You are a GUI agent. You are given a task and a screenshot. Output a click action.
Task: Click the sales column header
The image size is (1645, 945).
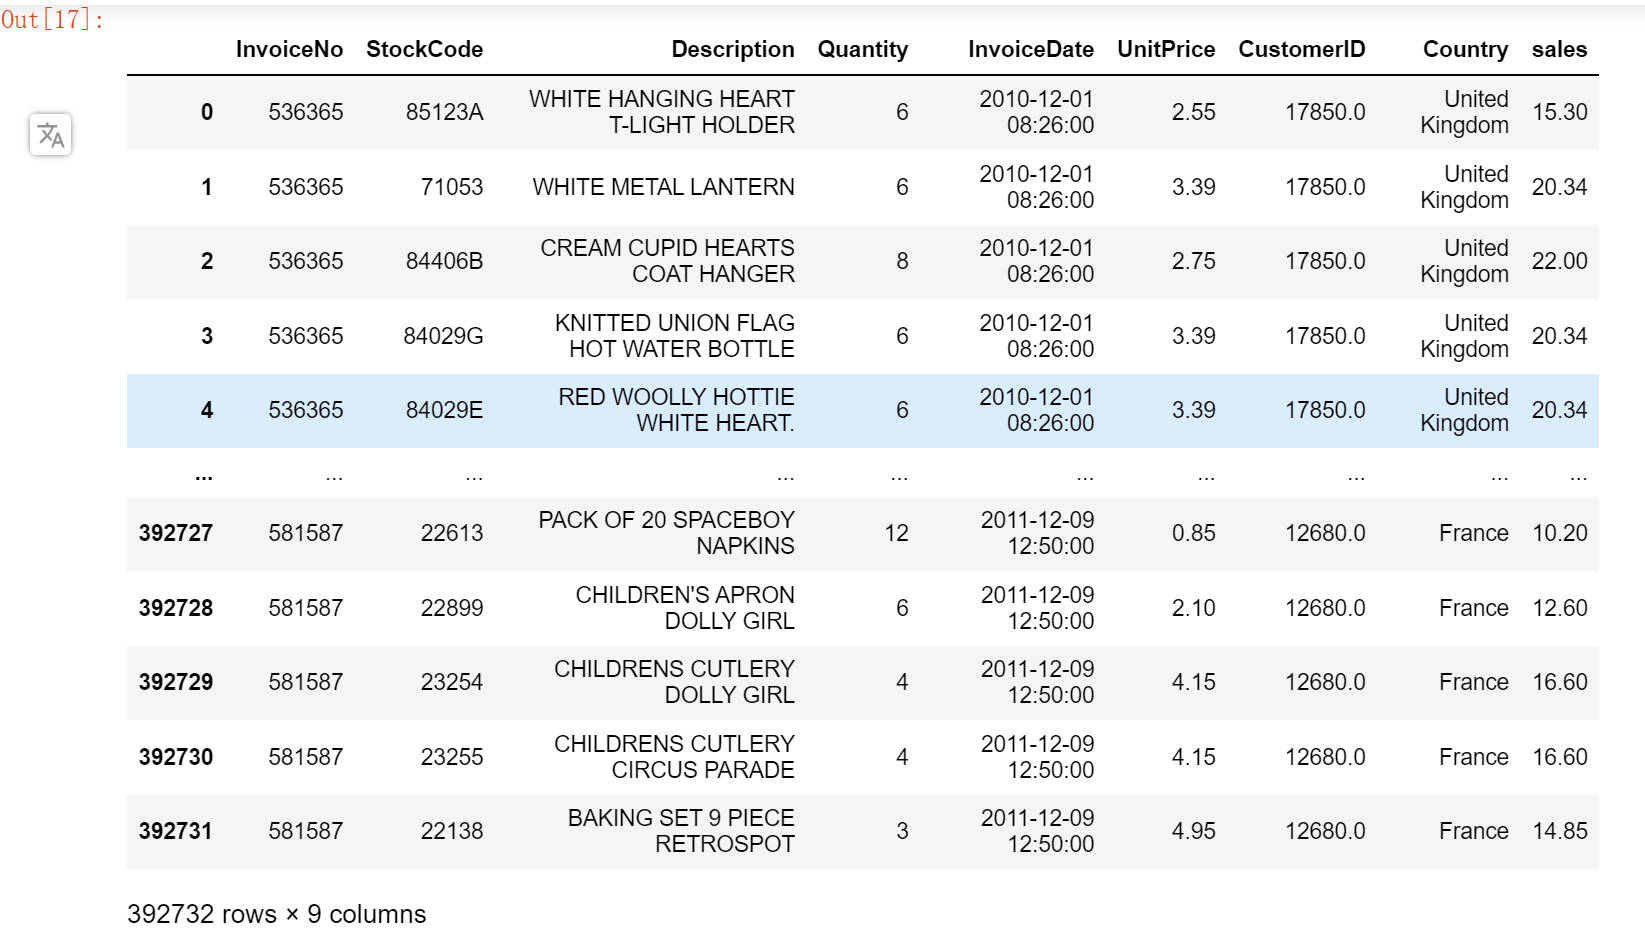1559,49
